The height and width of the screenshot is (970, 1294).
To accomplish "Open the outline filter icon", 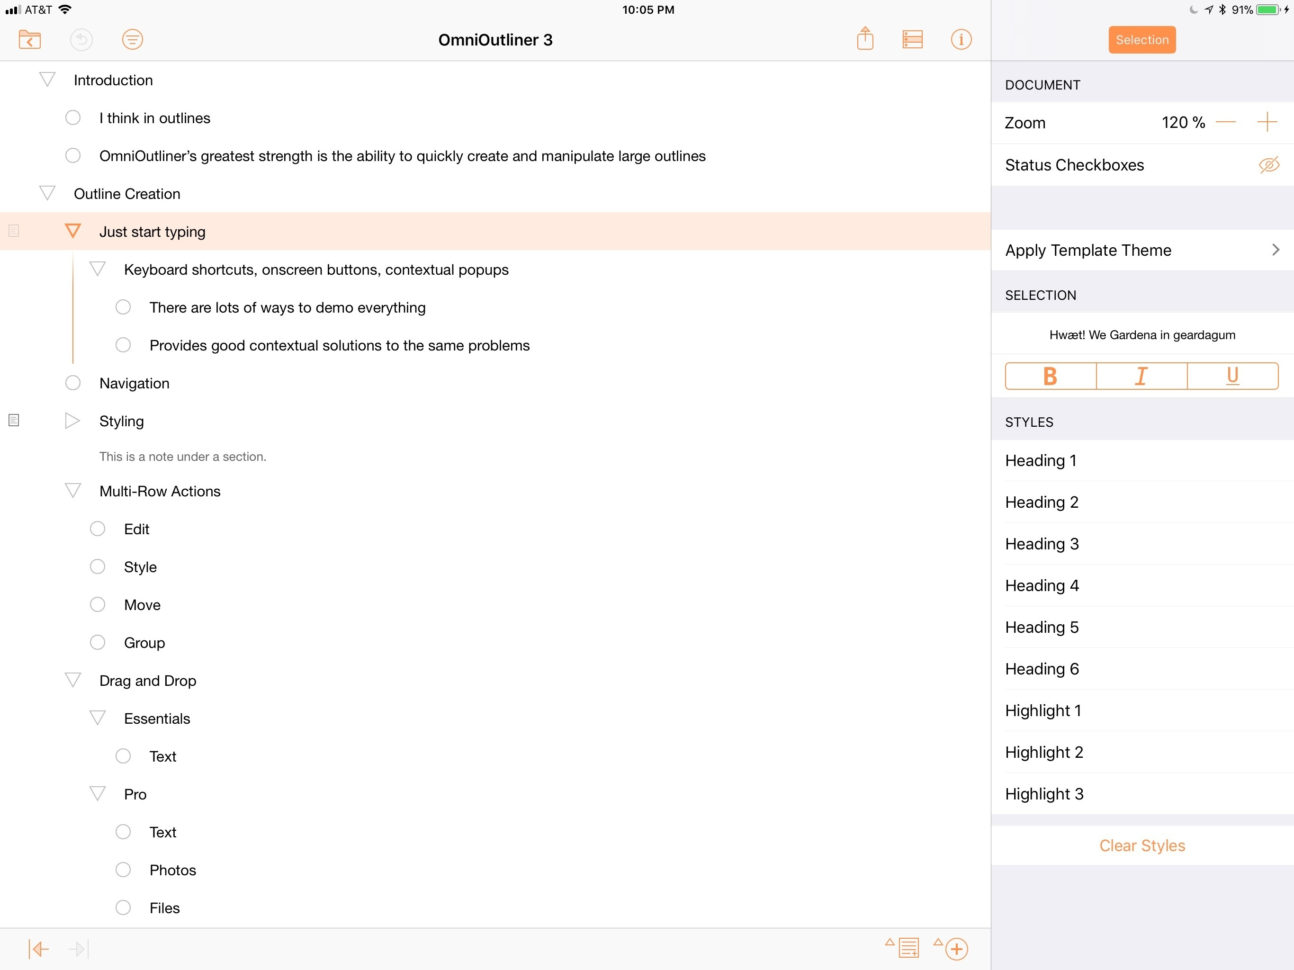I will point(131,39).
